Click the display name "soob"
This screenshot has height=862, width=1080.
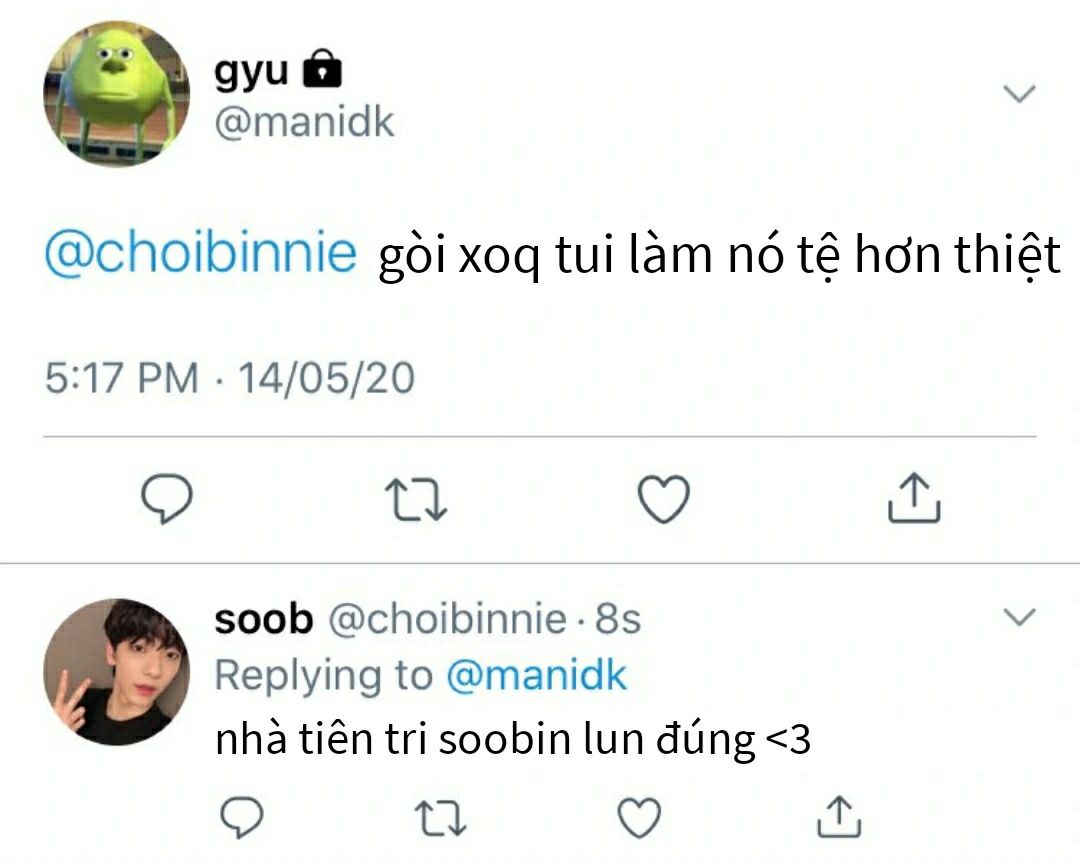pyautogui.click(x=264, y=620)
